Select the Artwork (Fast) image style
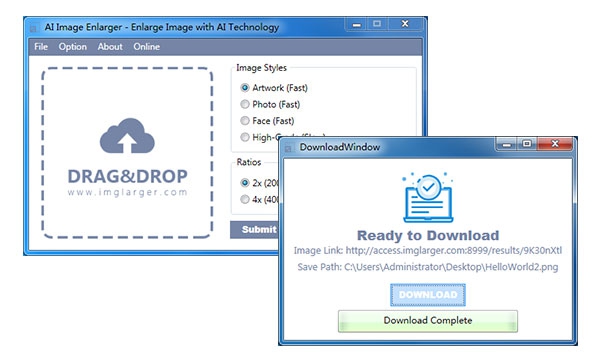 pos(245,88)
